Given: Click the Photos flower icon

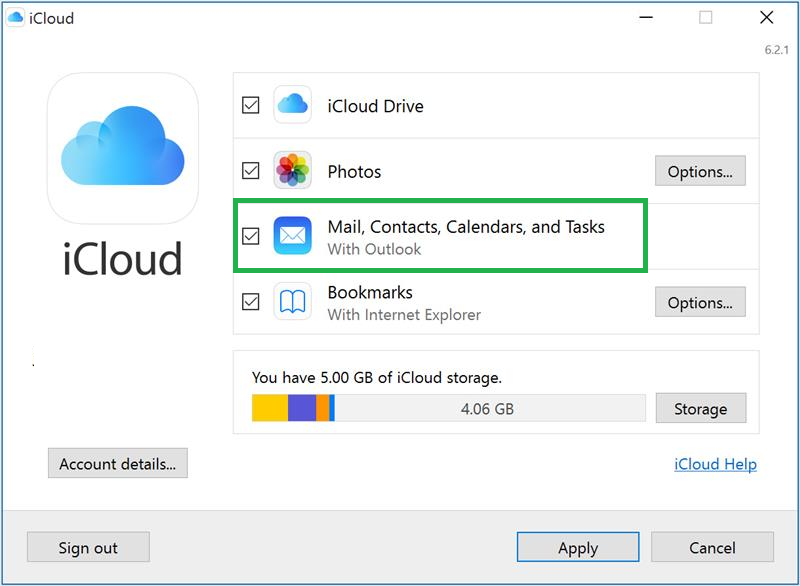Looking at the screenshot, I should pos(292,170).
